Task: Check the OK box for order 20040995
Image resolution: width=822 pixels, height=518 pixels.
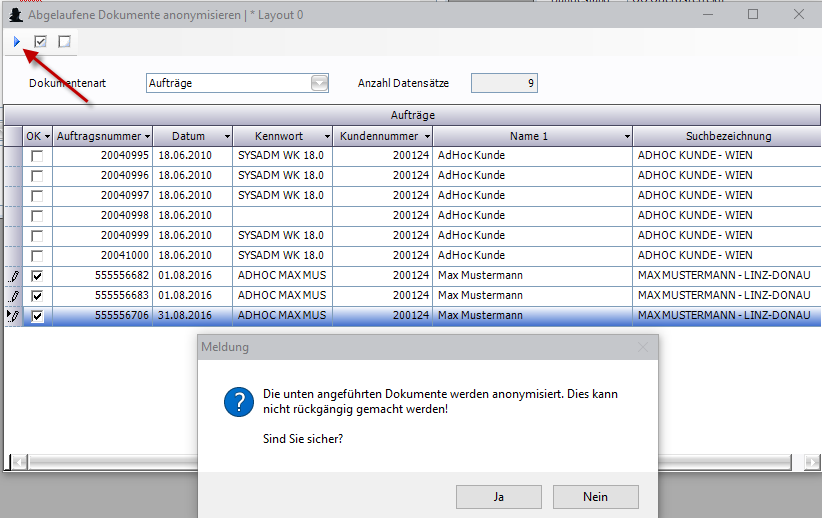Action: (x=37, y=156)
